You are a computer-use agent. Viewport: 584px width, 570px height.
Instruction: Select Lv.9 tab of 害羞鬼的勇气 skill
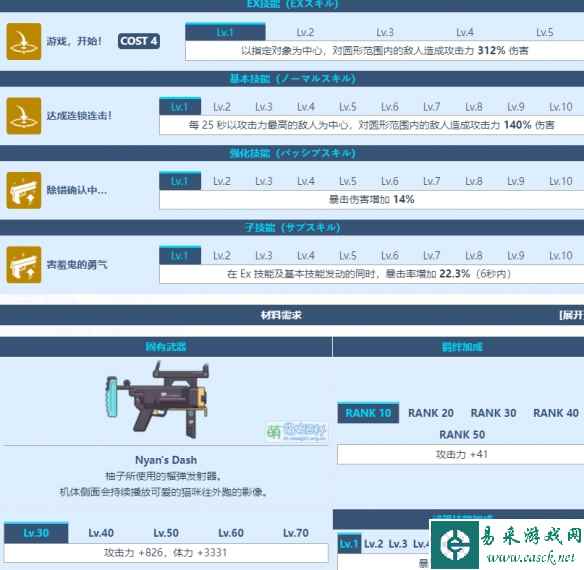(x=516, y=256)
